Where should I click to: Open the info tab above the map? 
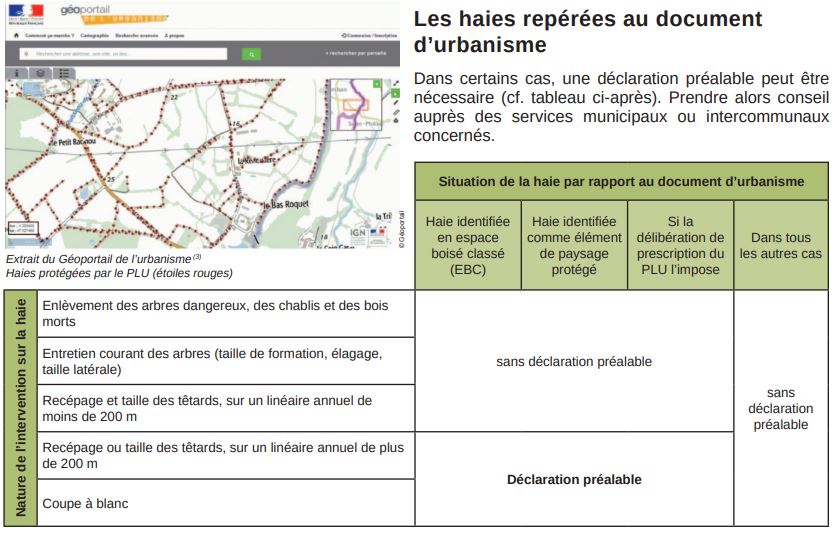click(17, 73)
